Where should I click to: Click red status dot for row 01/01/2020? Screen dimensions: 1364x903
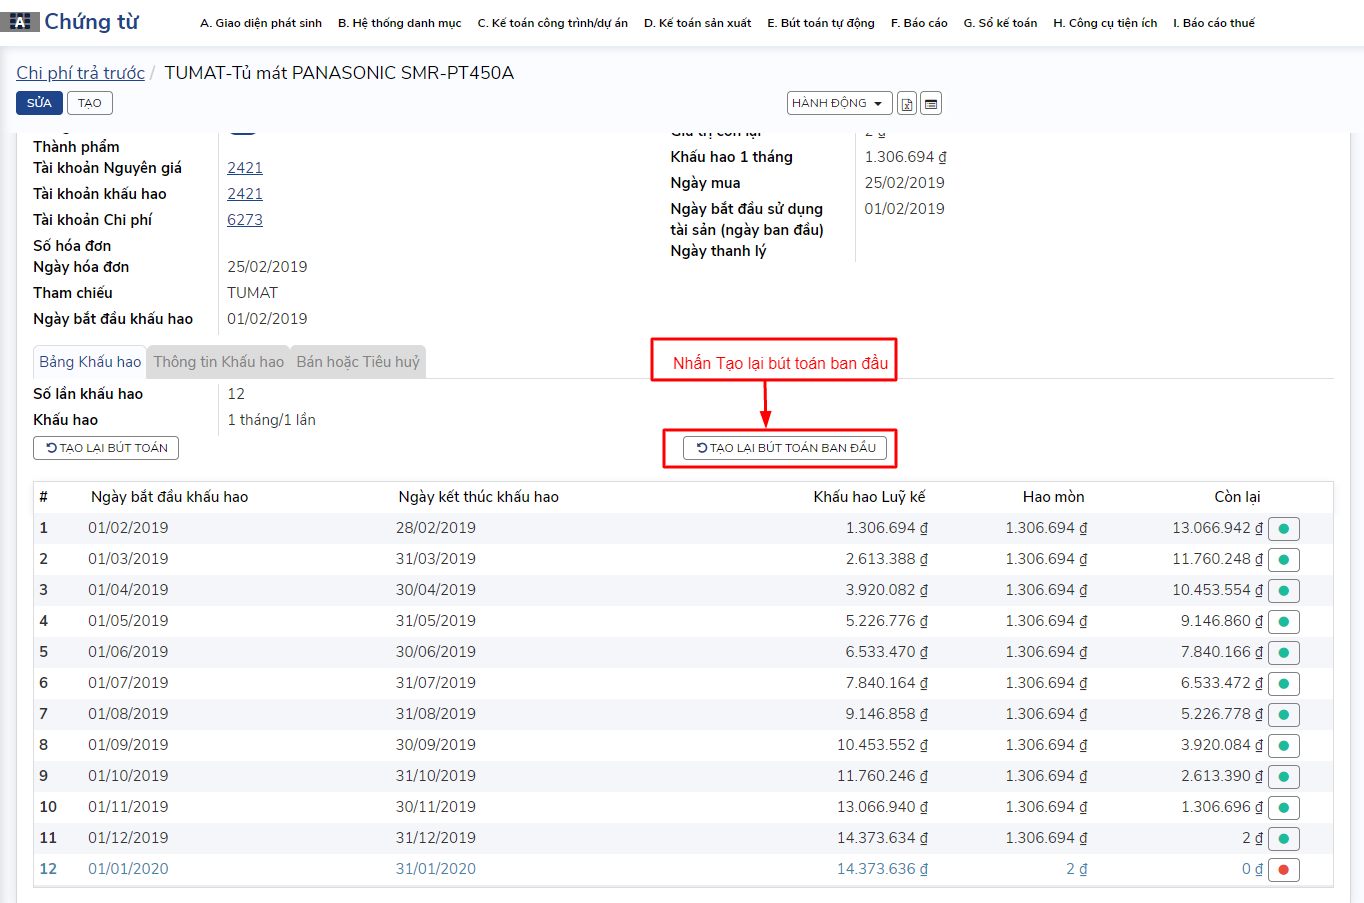(1284, 870)
